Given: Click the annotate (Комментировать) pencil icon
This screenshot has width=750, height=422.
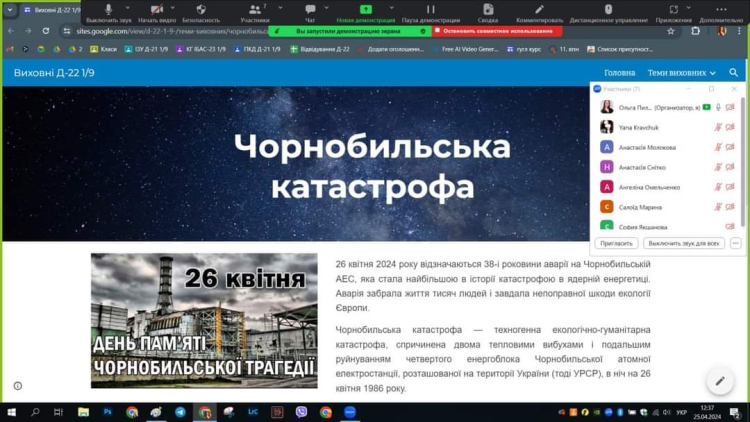Looking at the screenshot, I should pos(539,9).
